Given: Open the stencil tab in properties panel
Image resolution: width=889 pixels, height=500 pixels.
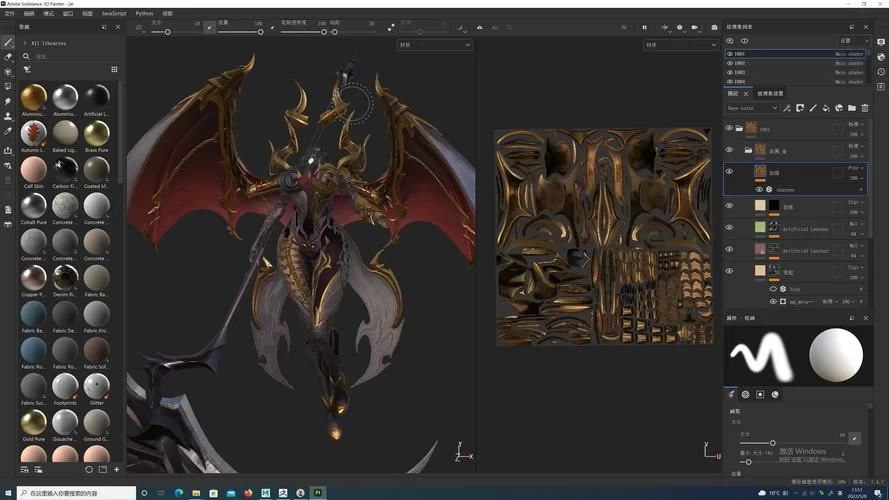Looking at the screenshot, I should pyautogui.click(x=760, y=395).
